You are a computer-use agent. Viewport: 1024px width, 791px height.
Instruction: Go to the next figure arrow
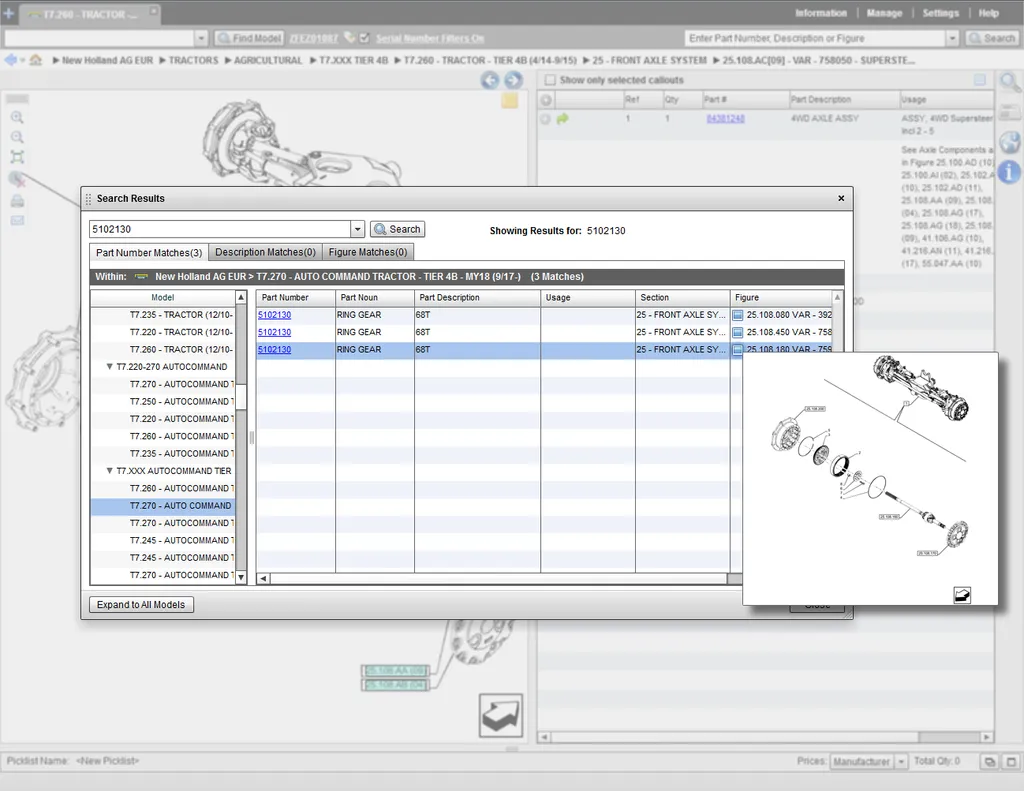(x=513, y=80)
